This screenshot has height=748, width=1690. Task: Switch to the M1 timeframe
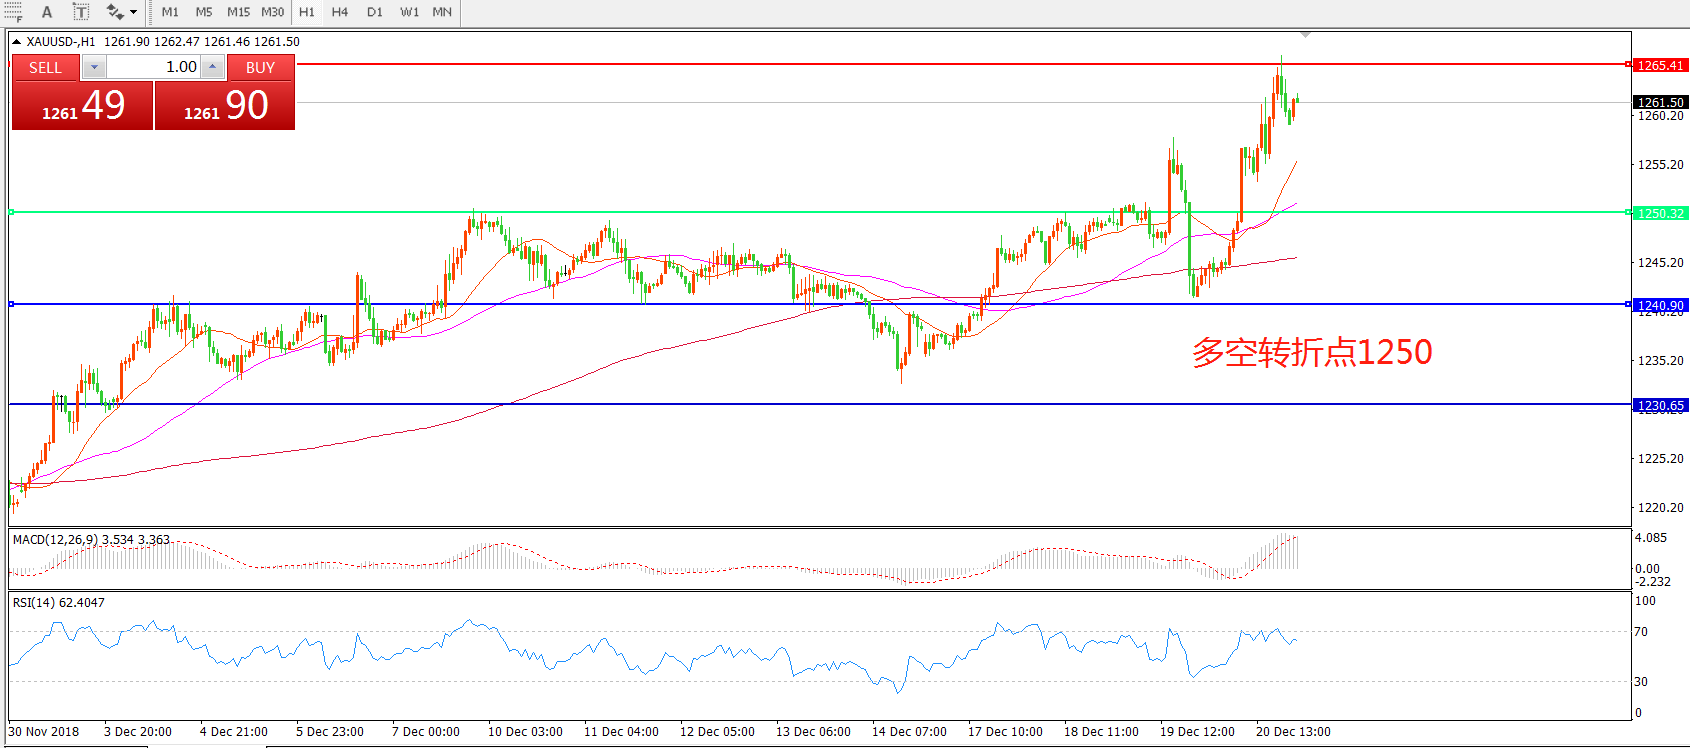pyautogui.click(x=170, y=12)
